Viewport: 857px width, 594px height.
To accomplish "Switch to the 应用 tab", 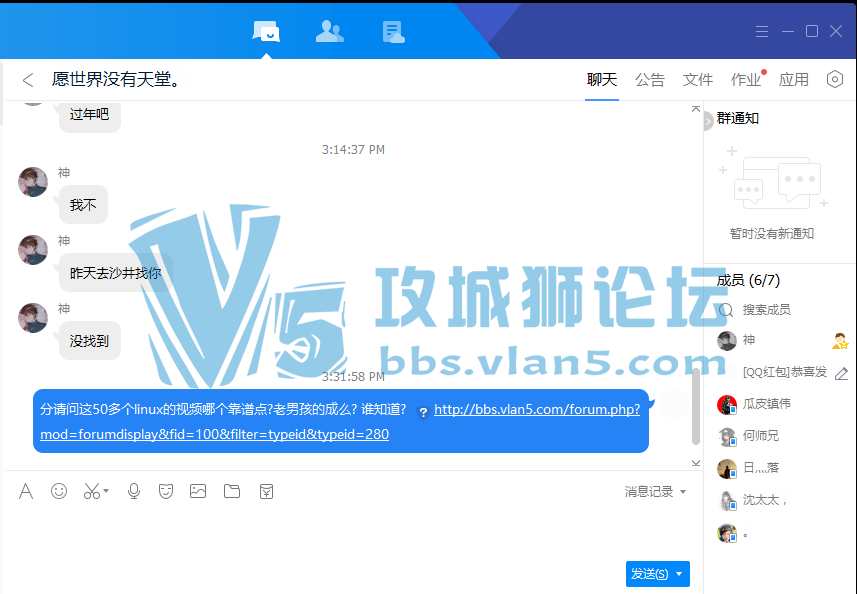I will (794, 80).
